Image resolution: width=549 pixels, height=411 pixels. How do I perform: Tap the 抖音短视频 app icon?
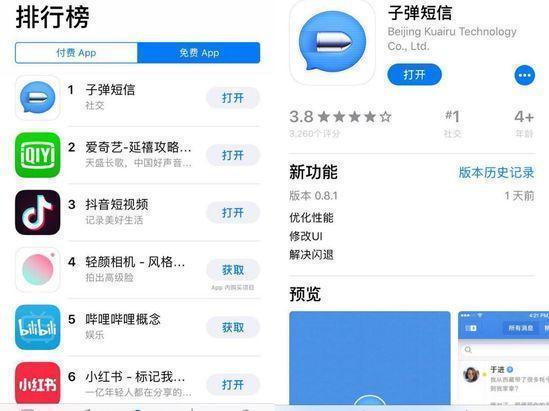tap(37, 213)
